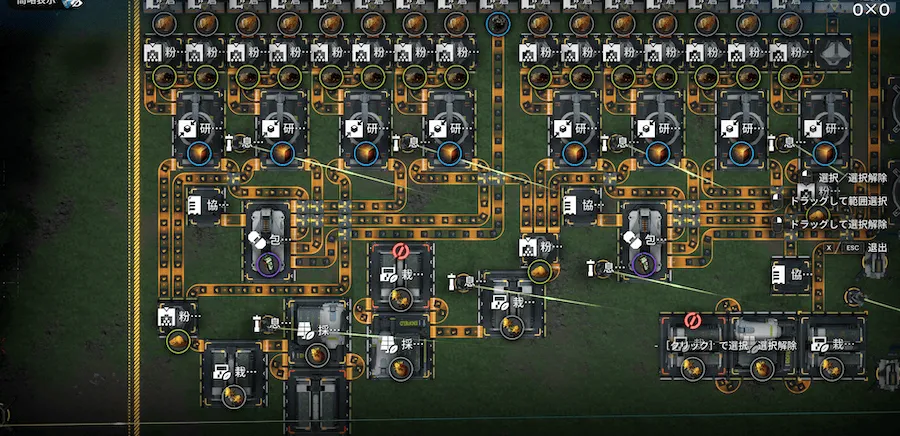This screenshot has width=900, height=436.
Task: Pick the purple-circled product on the left 包 machine
Action: tap(268, 264)
